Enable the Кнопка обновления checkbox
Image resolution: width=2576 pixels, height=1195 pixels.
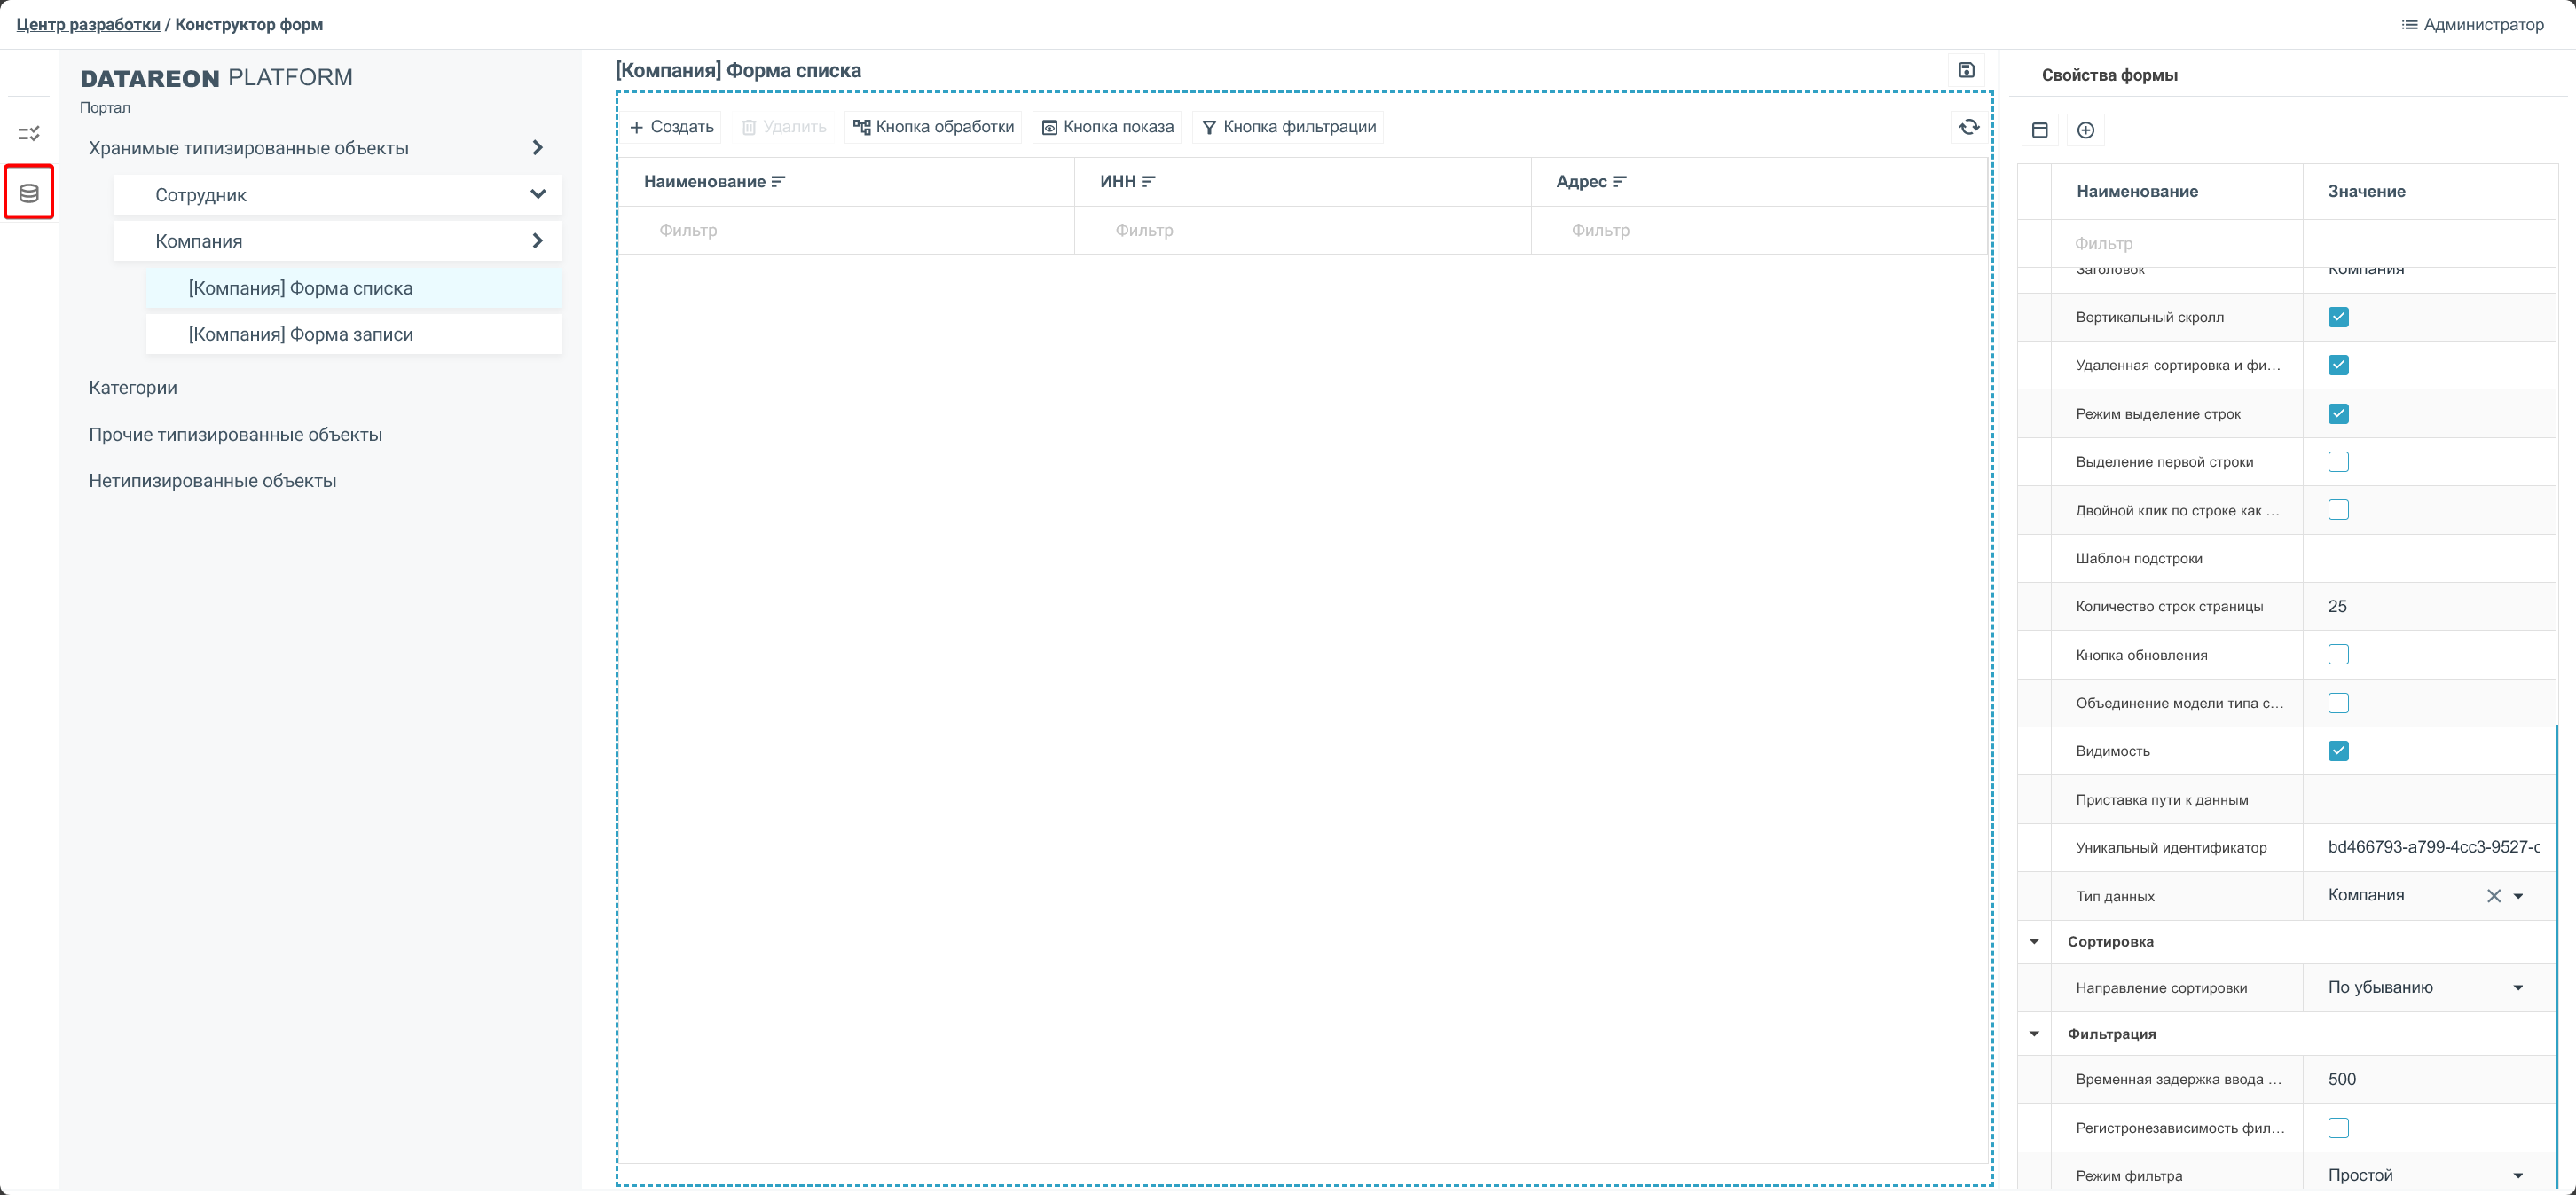click(x=2337, y=655)
